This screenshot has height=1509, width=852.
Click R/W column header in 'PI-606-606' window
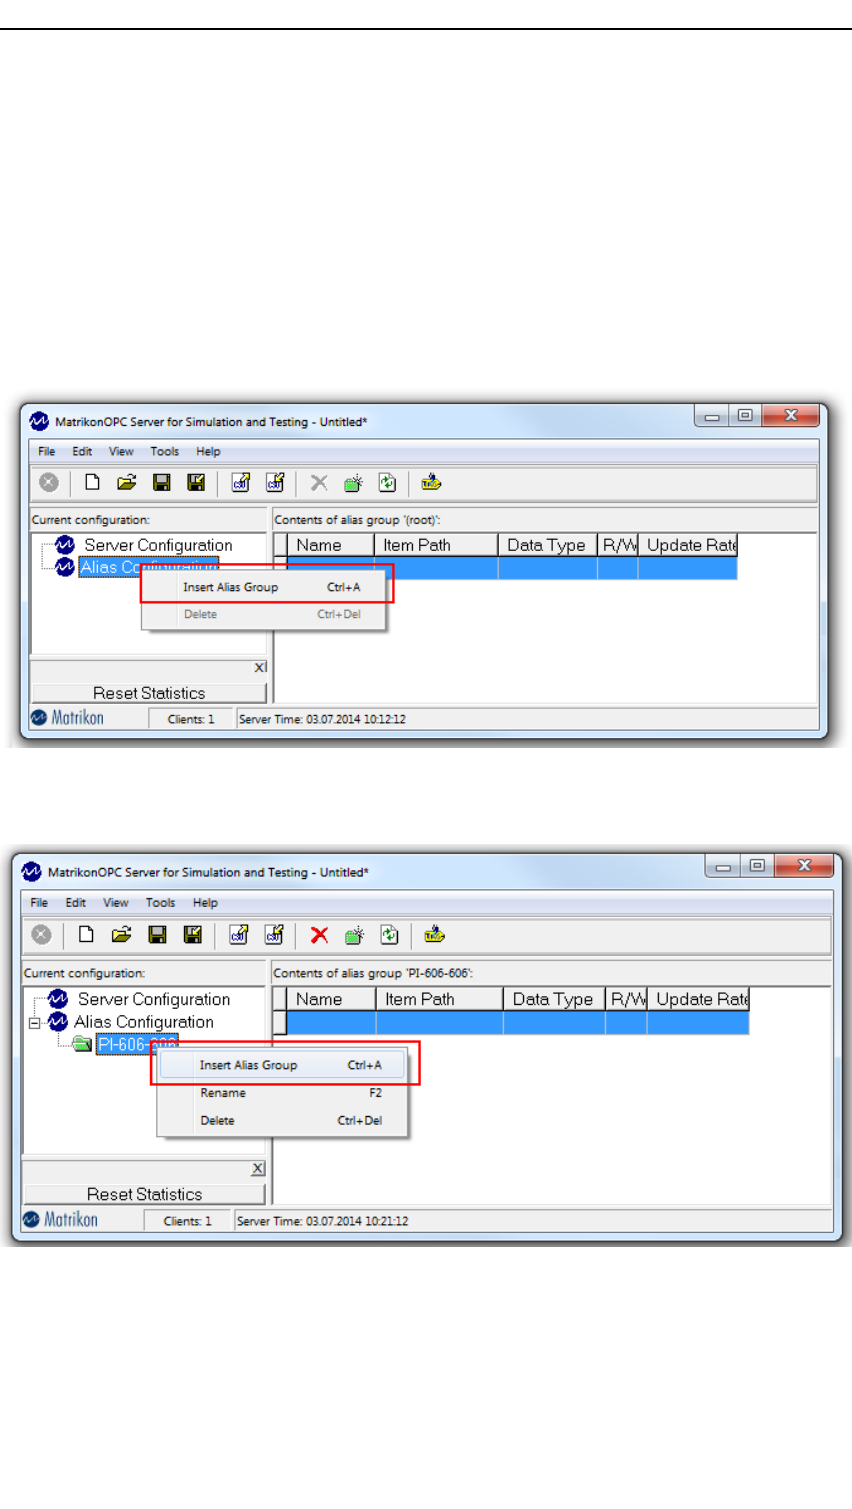(626, 999)
